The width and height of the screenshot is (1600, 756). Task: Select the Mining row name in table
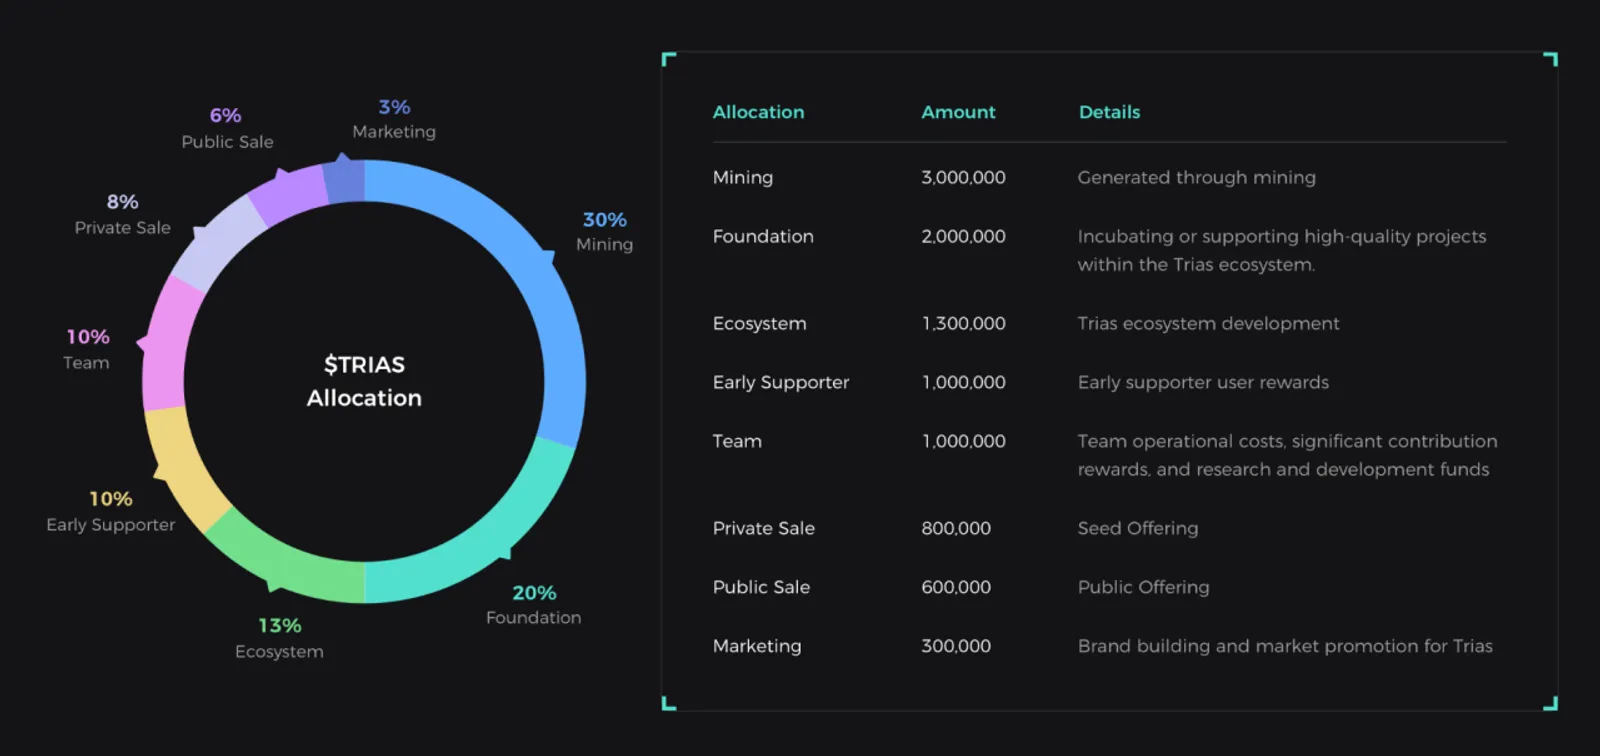click(742, 177)
